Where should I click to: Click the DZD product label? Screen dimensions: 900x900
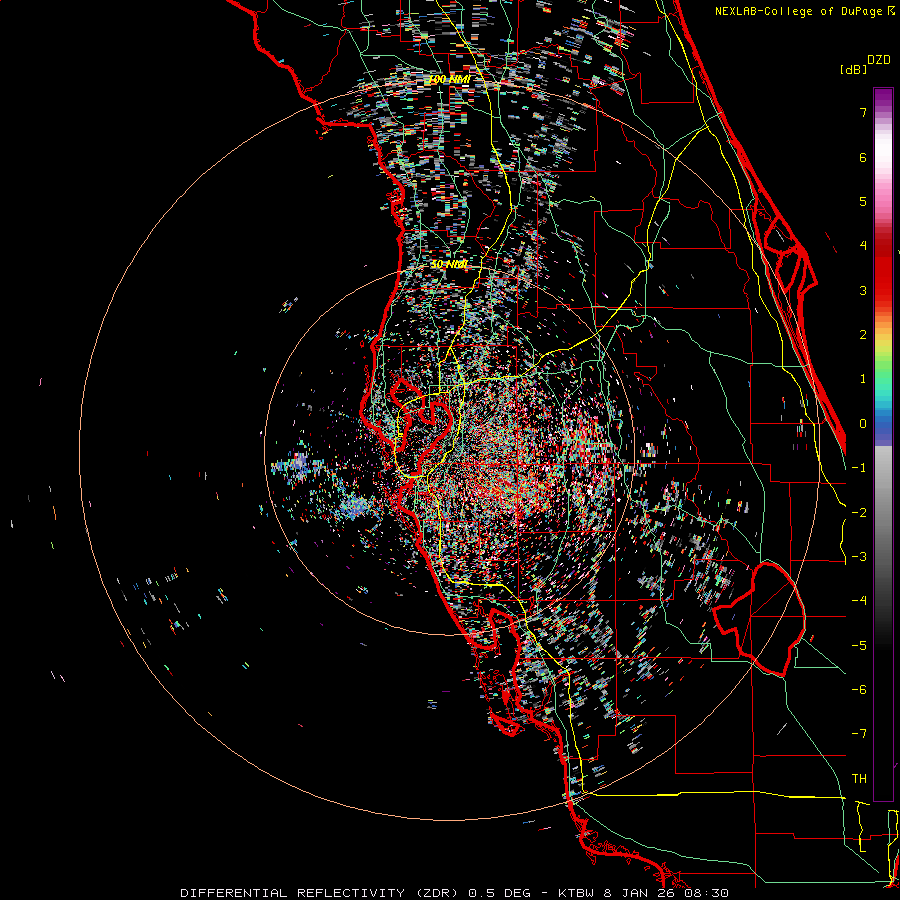click(879, 60)
